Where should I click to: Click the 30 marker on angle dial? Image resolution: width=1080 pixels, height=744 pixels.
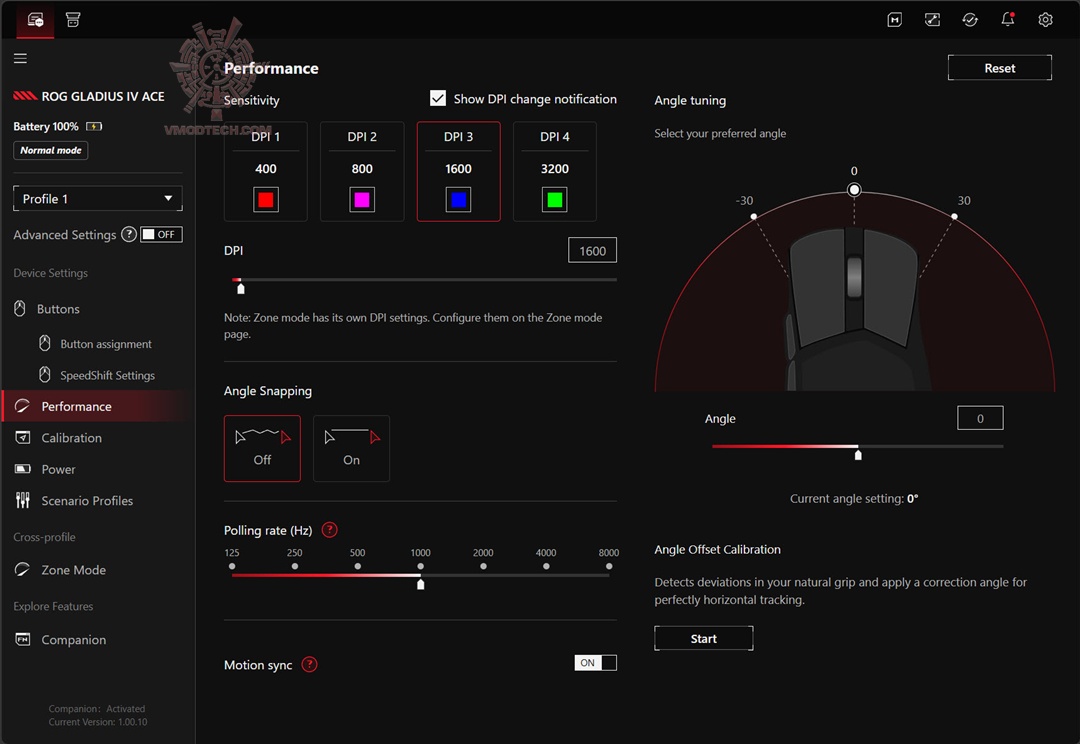tap(954, 216)
